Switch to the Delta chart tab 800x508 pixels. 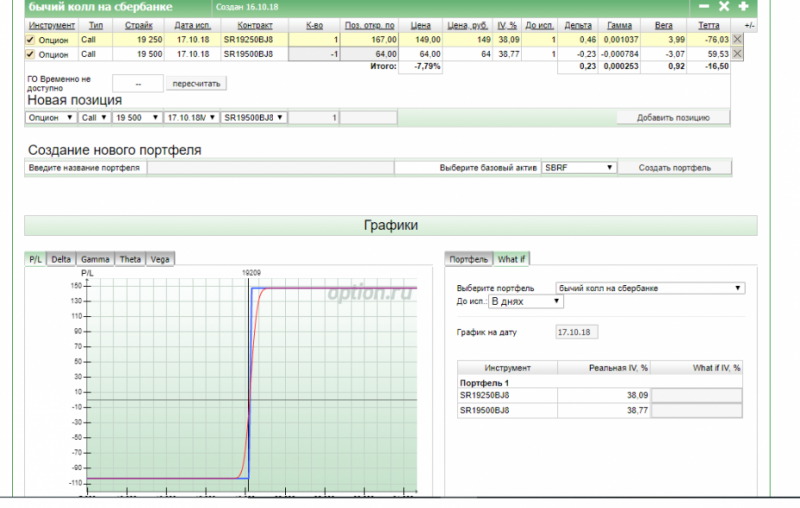point(61,259)
